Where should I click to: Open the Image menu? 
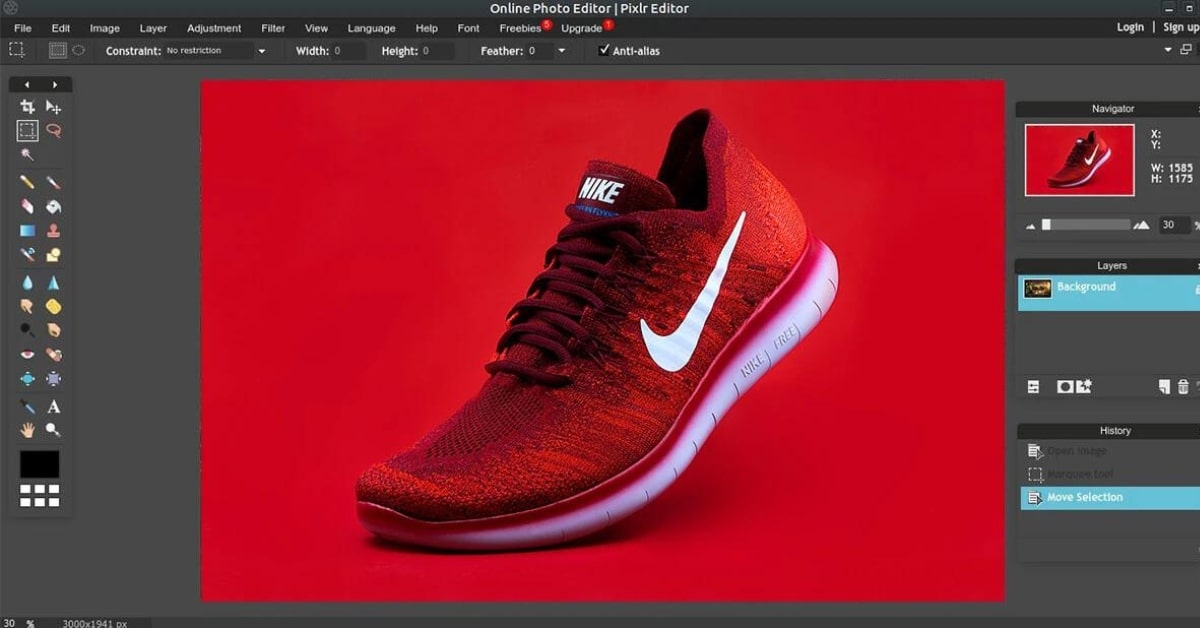coord(105,28)
